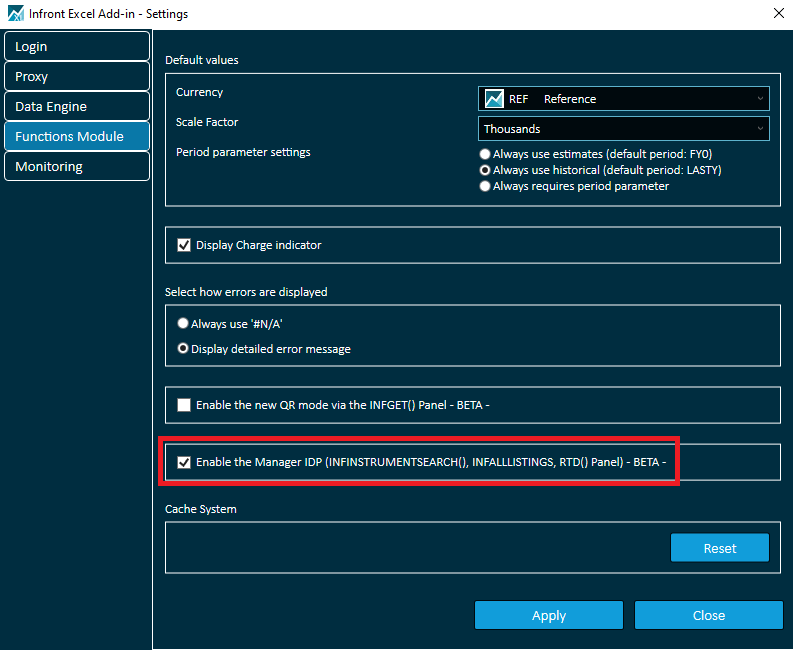Click the Infront logo icon in title bar
794x650 pixels.
point(14,14)
